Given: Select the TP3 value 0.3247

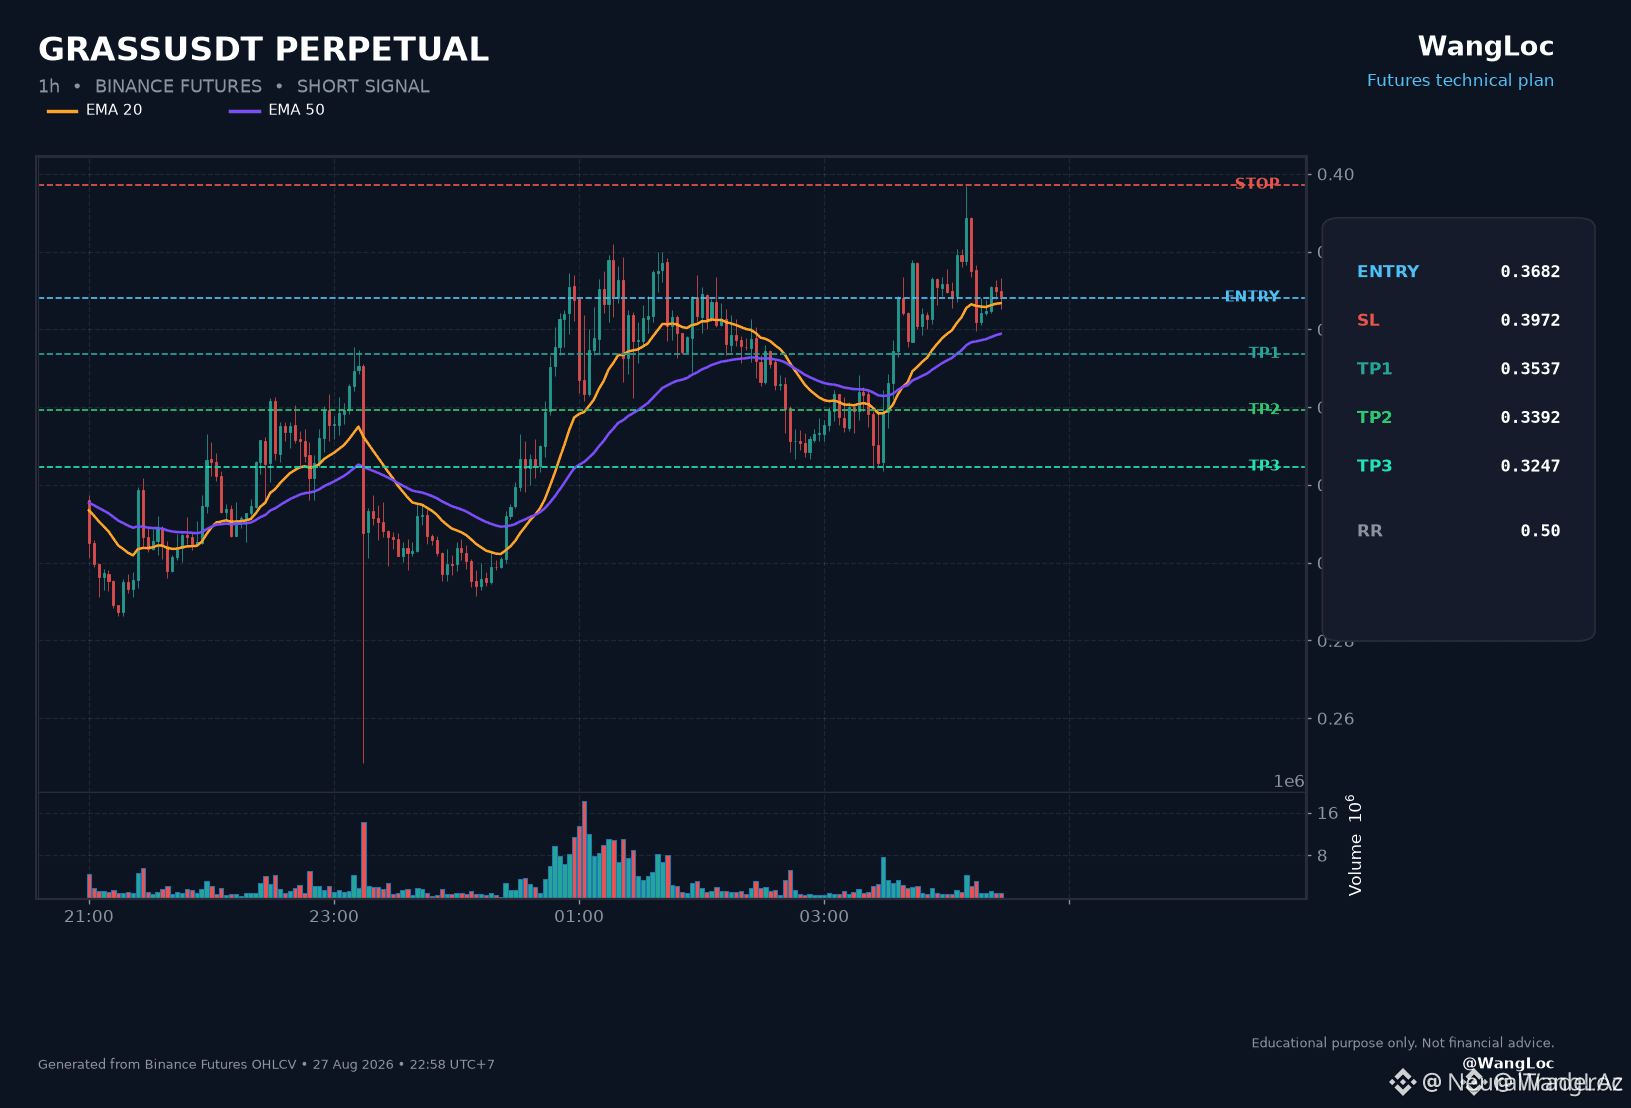Looking at the screenshot, I should [1530, 466].
